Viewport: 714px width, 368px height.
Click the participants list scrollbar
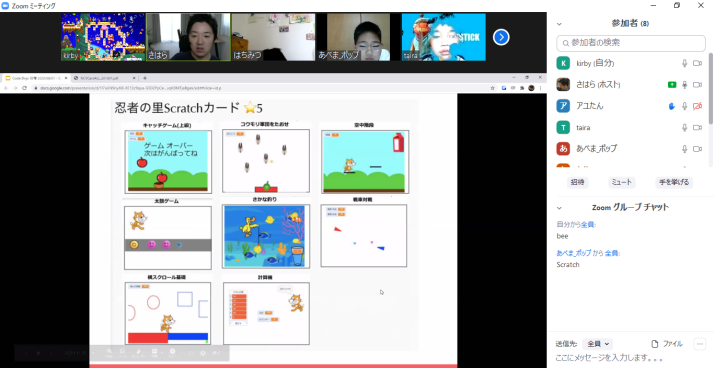tap(711, 89)
